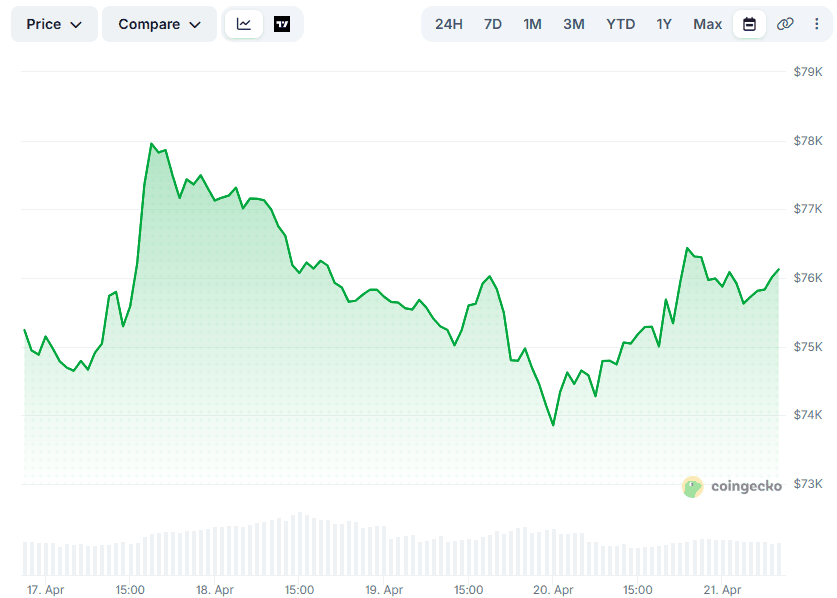View the 1Y price history
The height and width of the screenshot is (598, 837).
tap(664, 23)
